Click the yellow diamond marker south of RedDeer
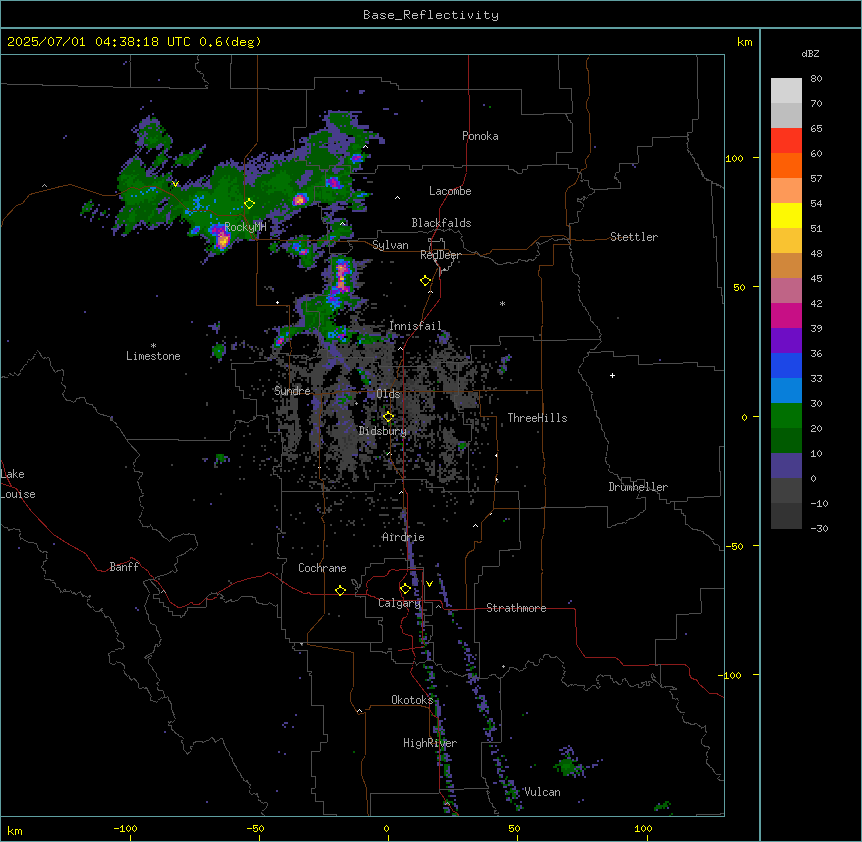Viewport: 862px width, 842px height. [x=426, y=281]
